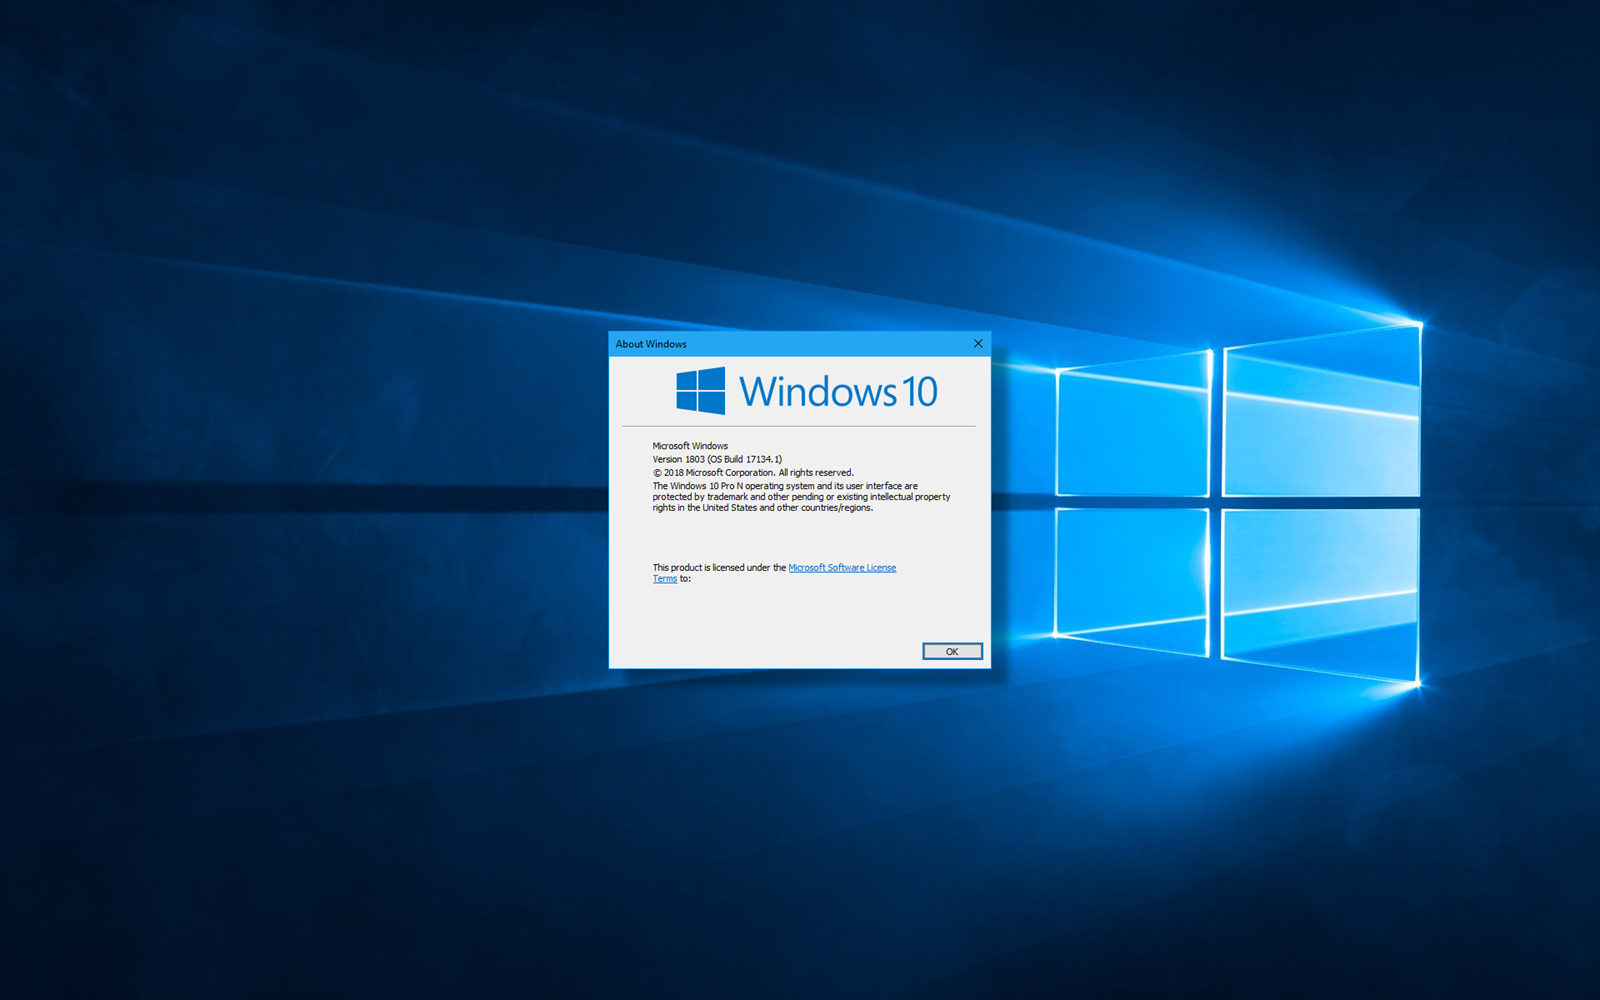This screenshot has width=1600, height=1000.
Task: Click the OK button in About Windows
Action: point(952,651)
